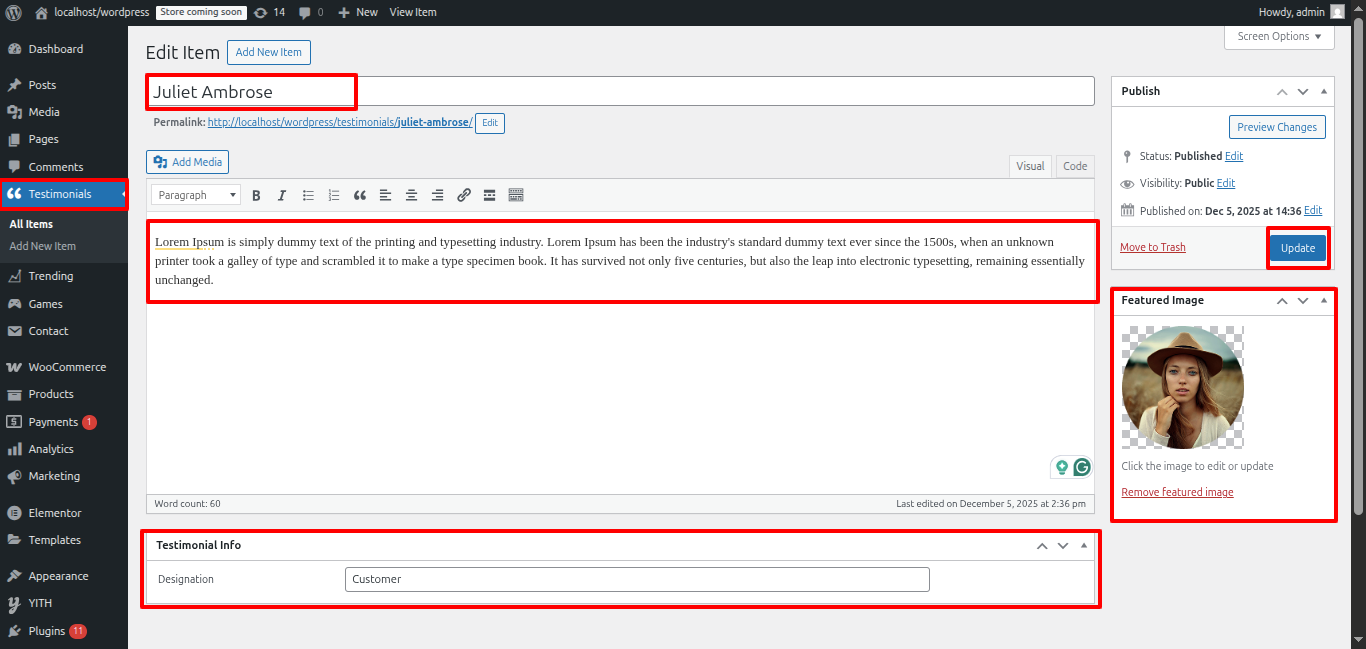The height and width of the screenshot is (649, 1366).
Task: Toggle the Featured Image panel
Action: (1324, 300)
